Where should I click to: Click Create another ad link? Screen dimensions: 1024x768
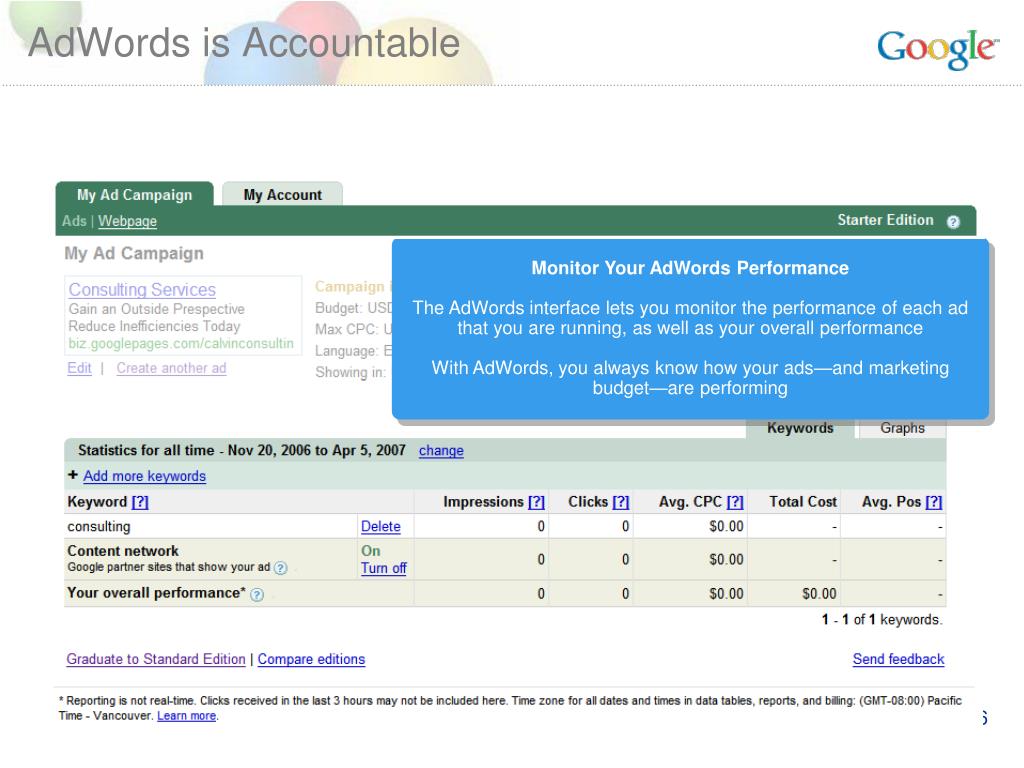click(x=172, y=368)
